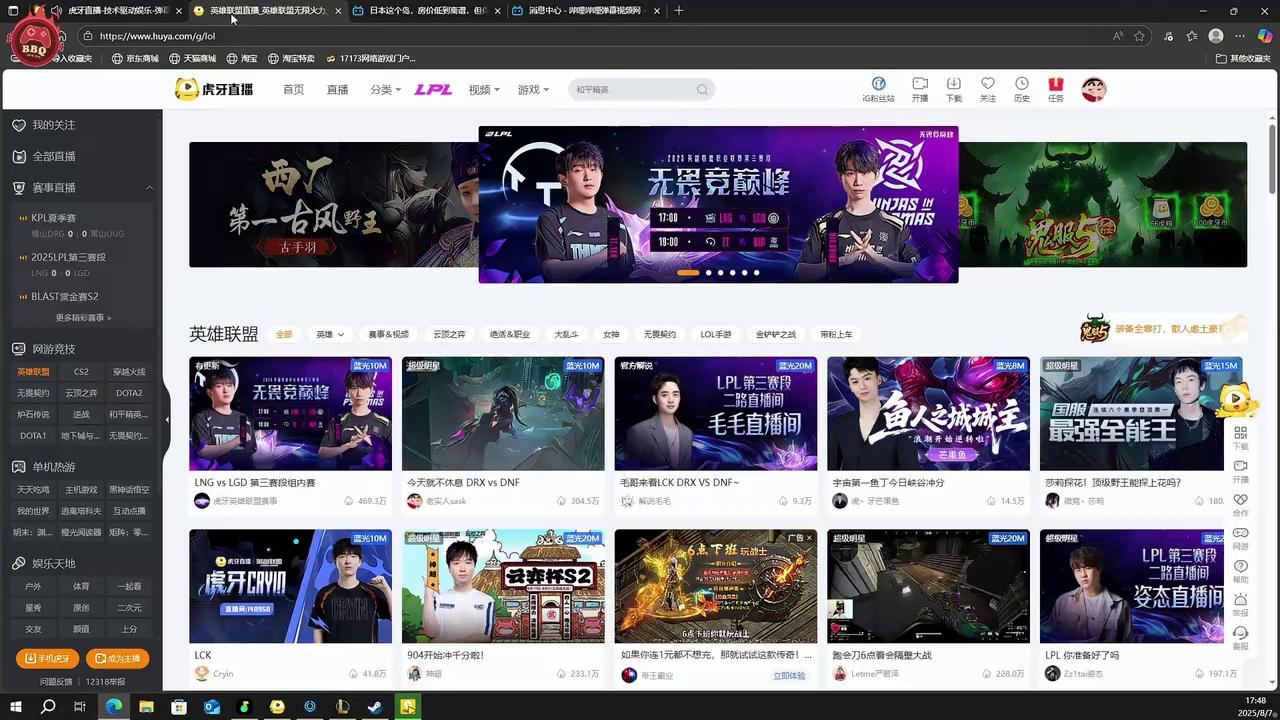
Task: Open the Outlook icon in the taskbar
Action: click(211, 707)
